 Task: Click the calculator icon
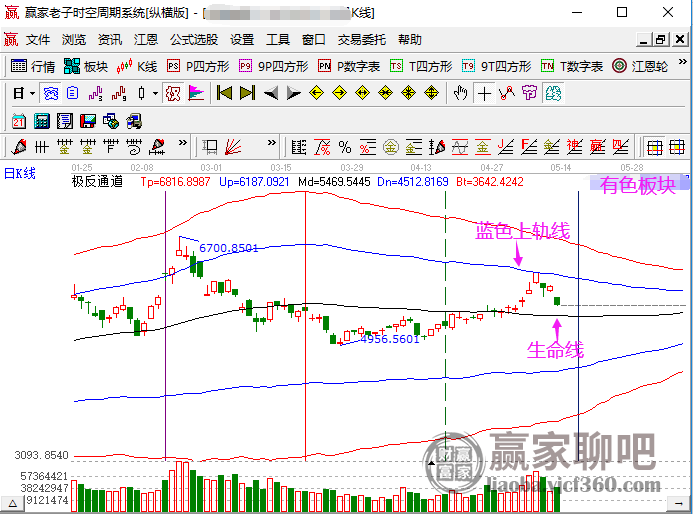pos(42,120)
